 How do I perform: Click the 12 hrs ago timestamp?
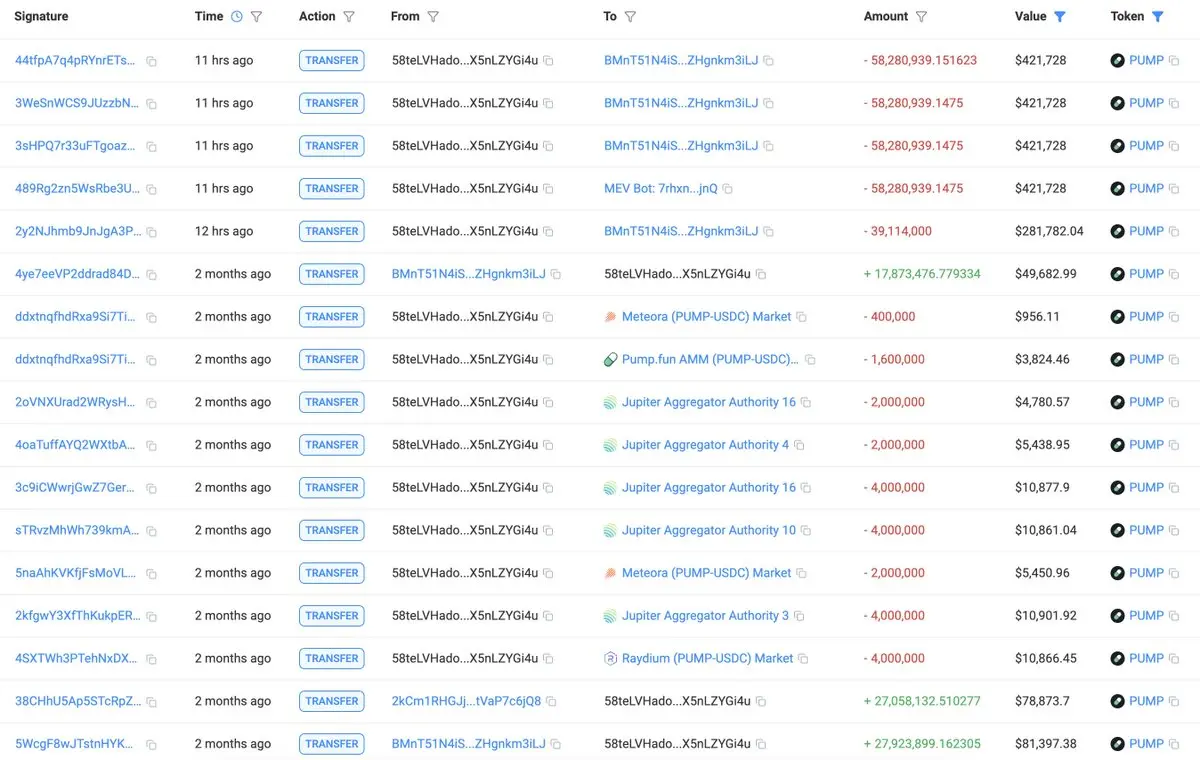[224, 231]
